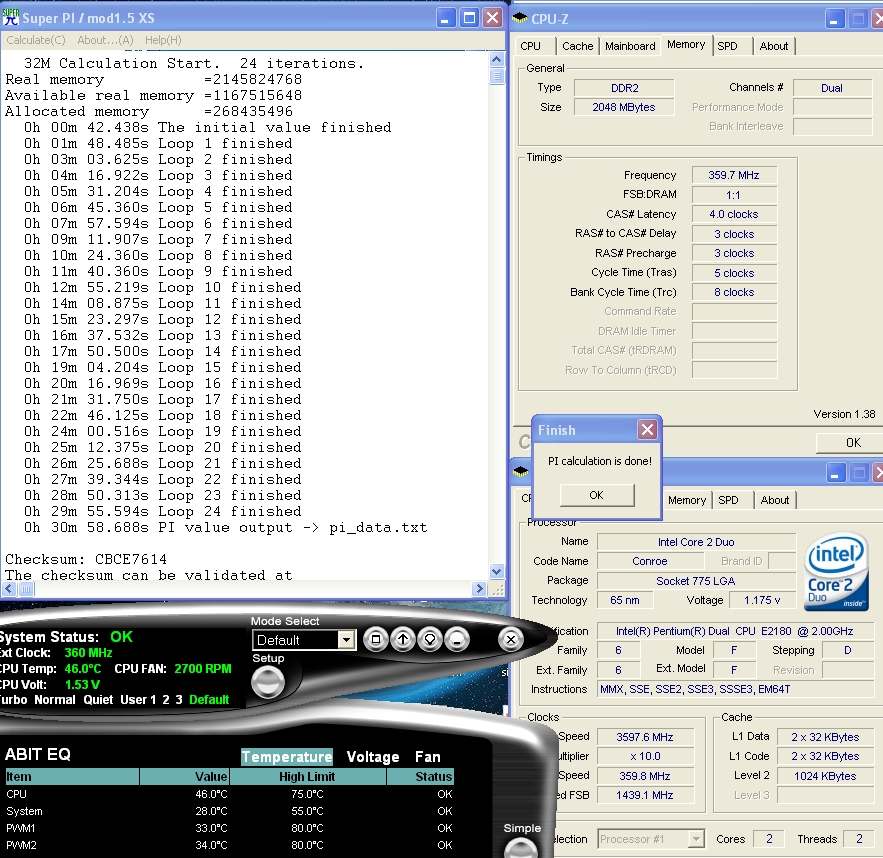Click the CAS# Latency value 4.0 clocks
The width and height of the screenshot is (883, 858).
coord(734,214)
